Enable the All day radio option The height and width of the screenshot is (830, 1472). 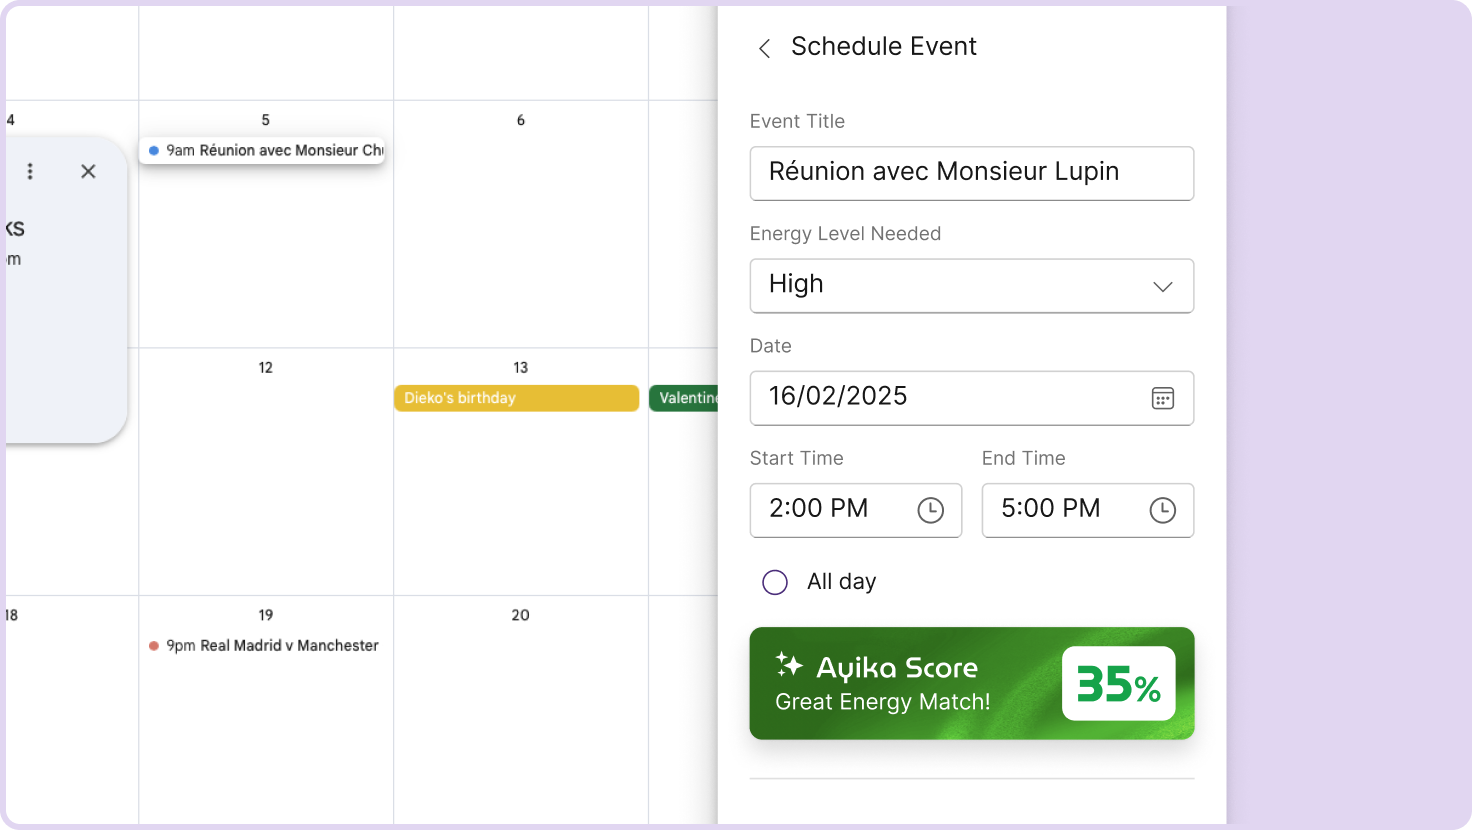[x=775, y=582]
